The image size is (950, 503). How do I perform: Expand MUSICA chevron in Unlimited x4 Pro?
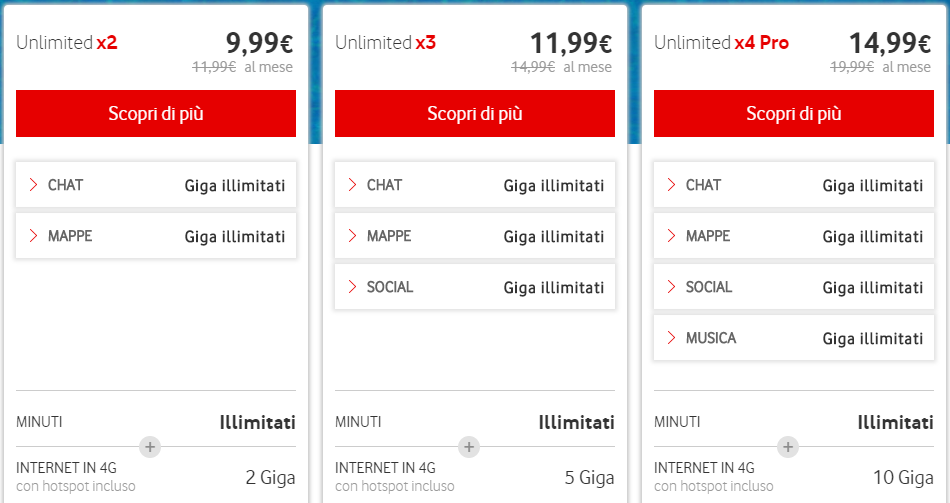[671, 338]
